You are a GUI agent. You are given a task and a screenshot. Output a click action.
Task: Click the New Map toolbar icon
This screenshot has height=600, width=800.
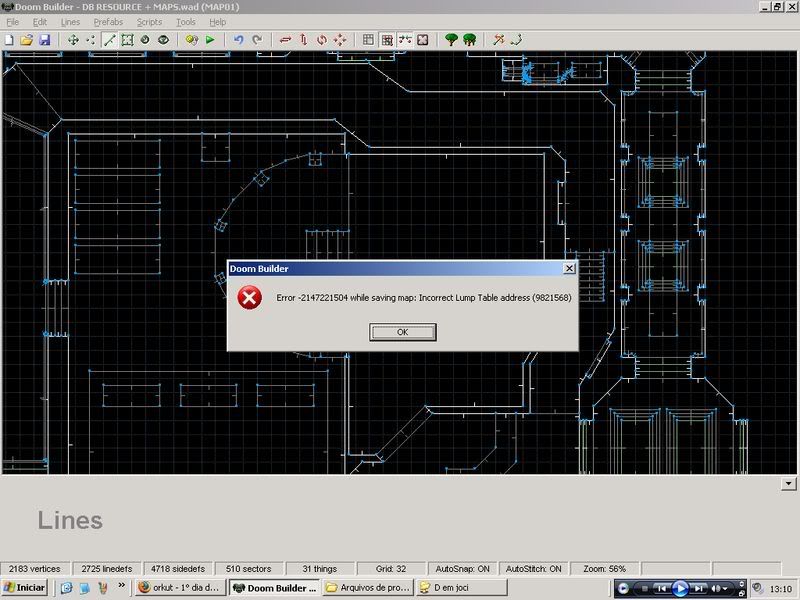point(9,40)
